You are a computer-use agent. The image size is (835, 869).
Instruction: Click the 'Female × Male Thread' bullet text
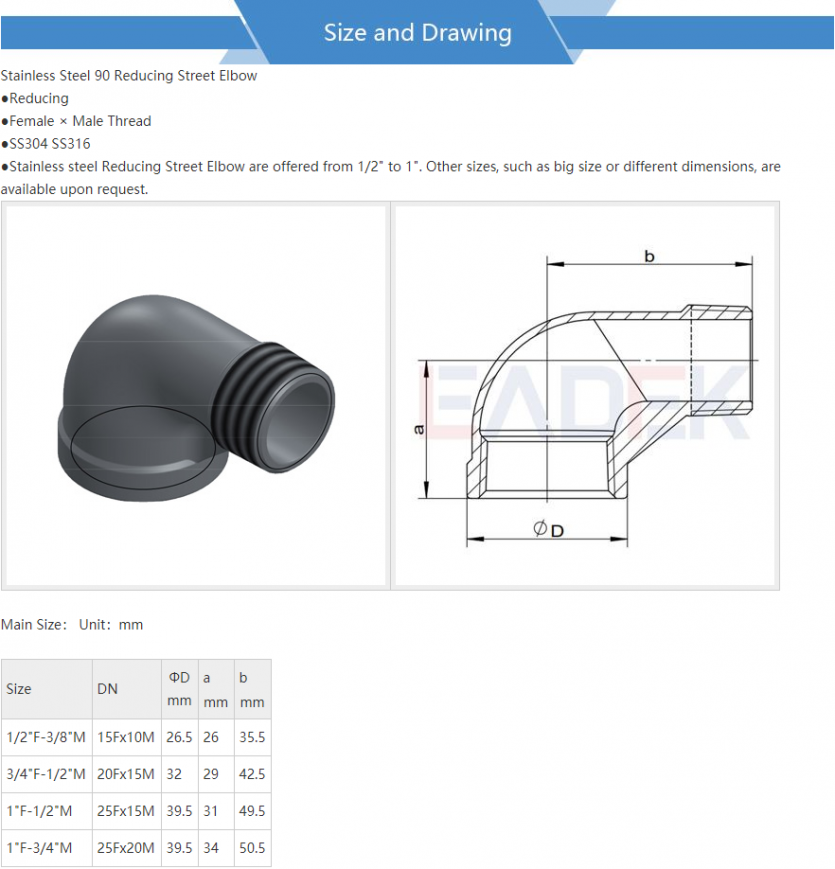pyautogui.click(x=80, y=121)
